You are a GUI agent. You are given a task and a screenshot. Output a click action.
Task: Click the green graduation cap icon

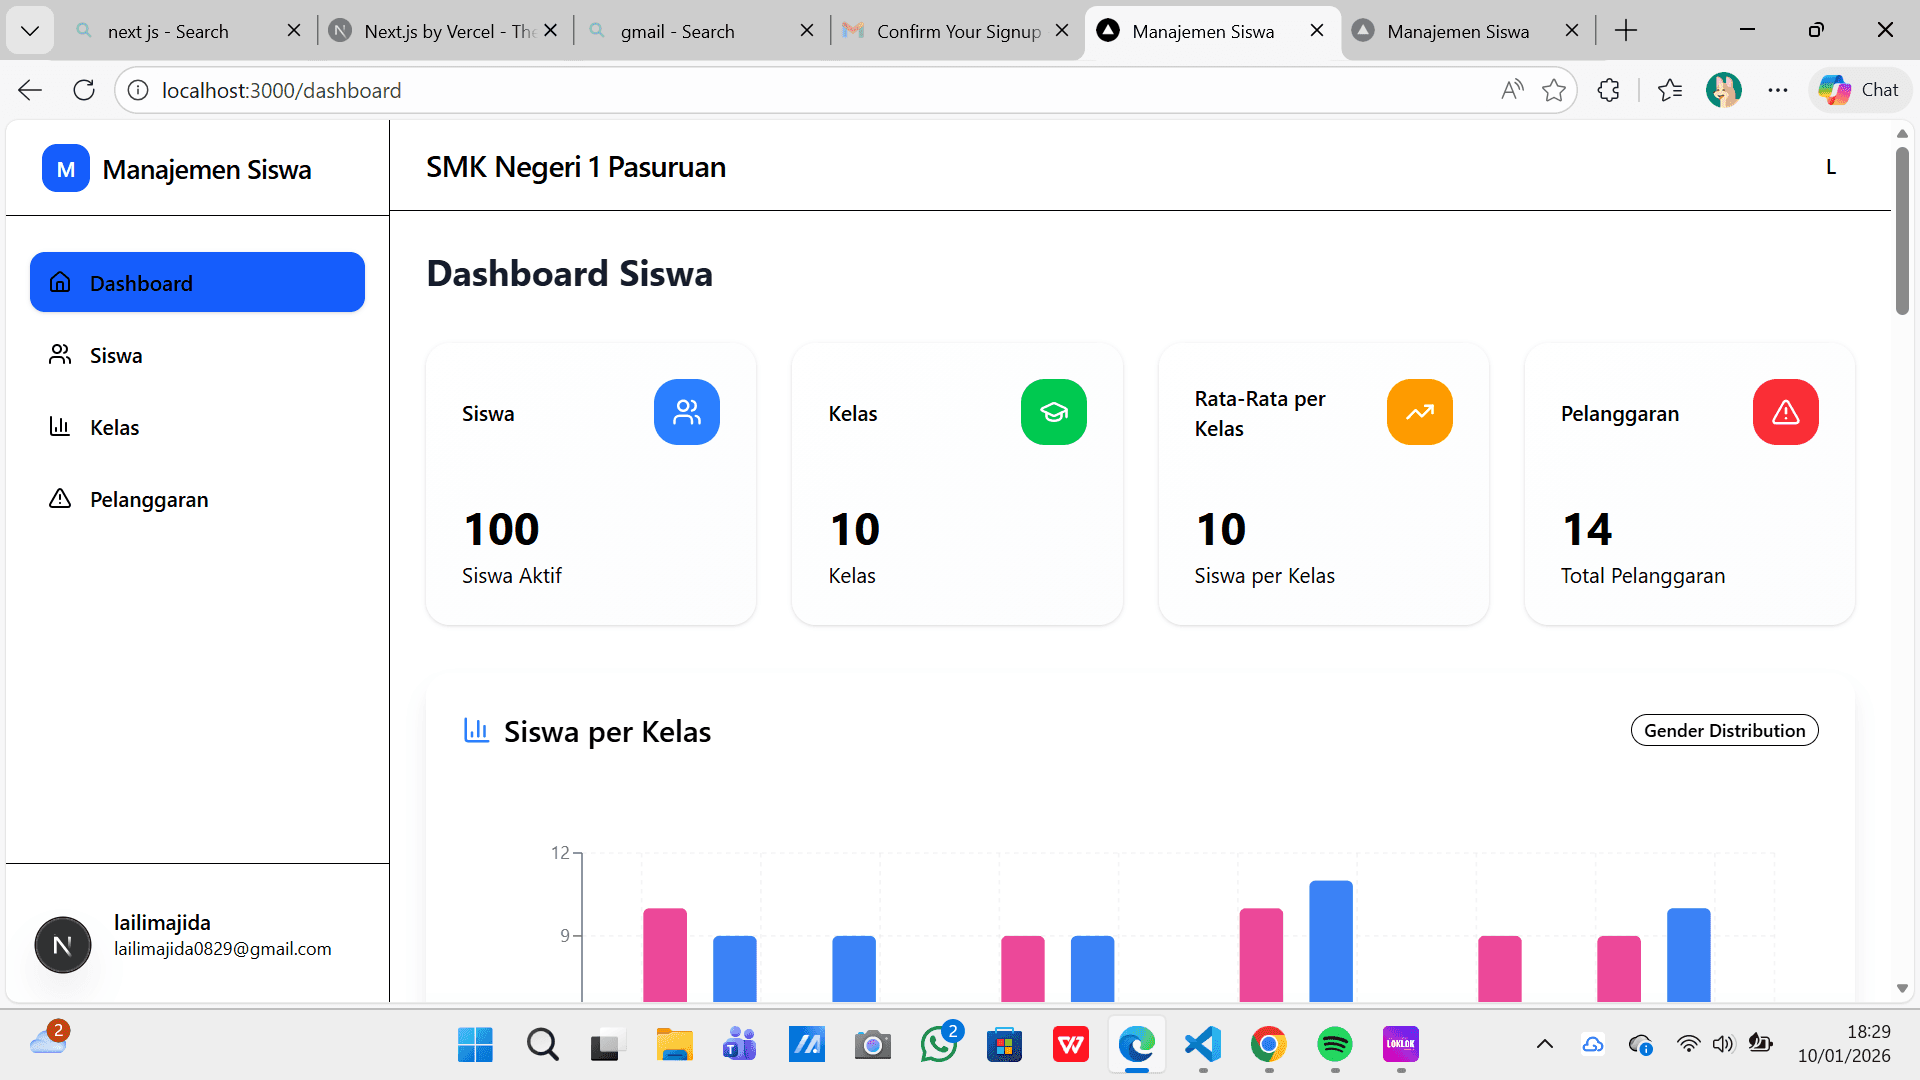coord(1054,412)
